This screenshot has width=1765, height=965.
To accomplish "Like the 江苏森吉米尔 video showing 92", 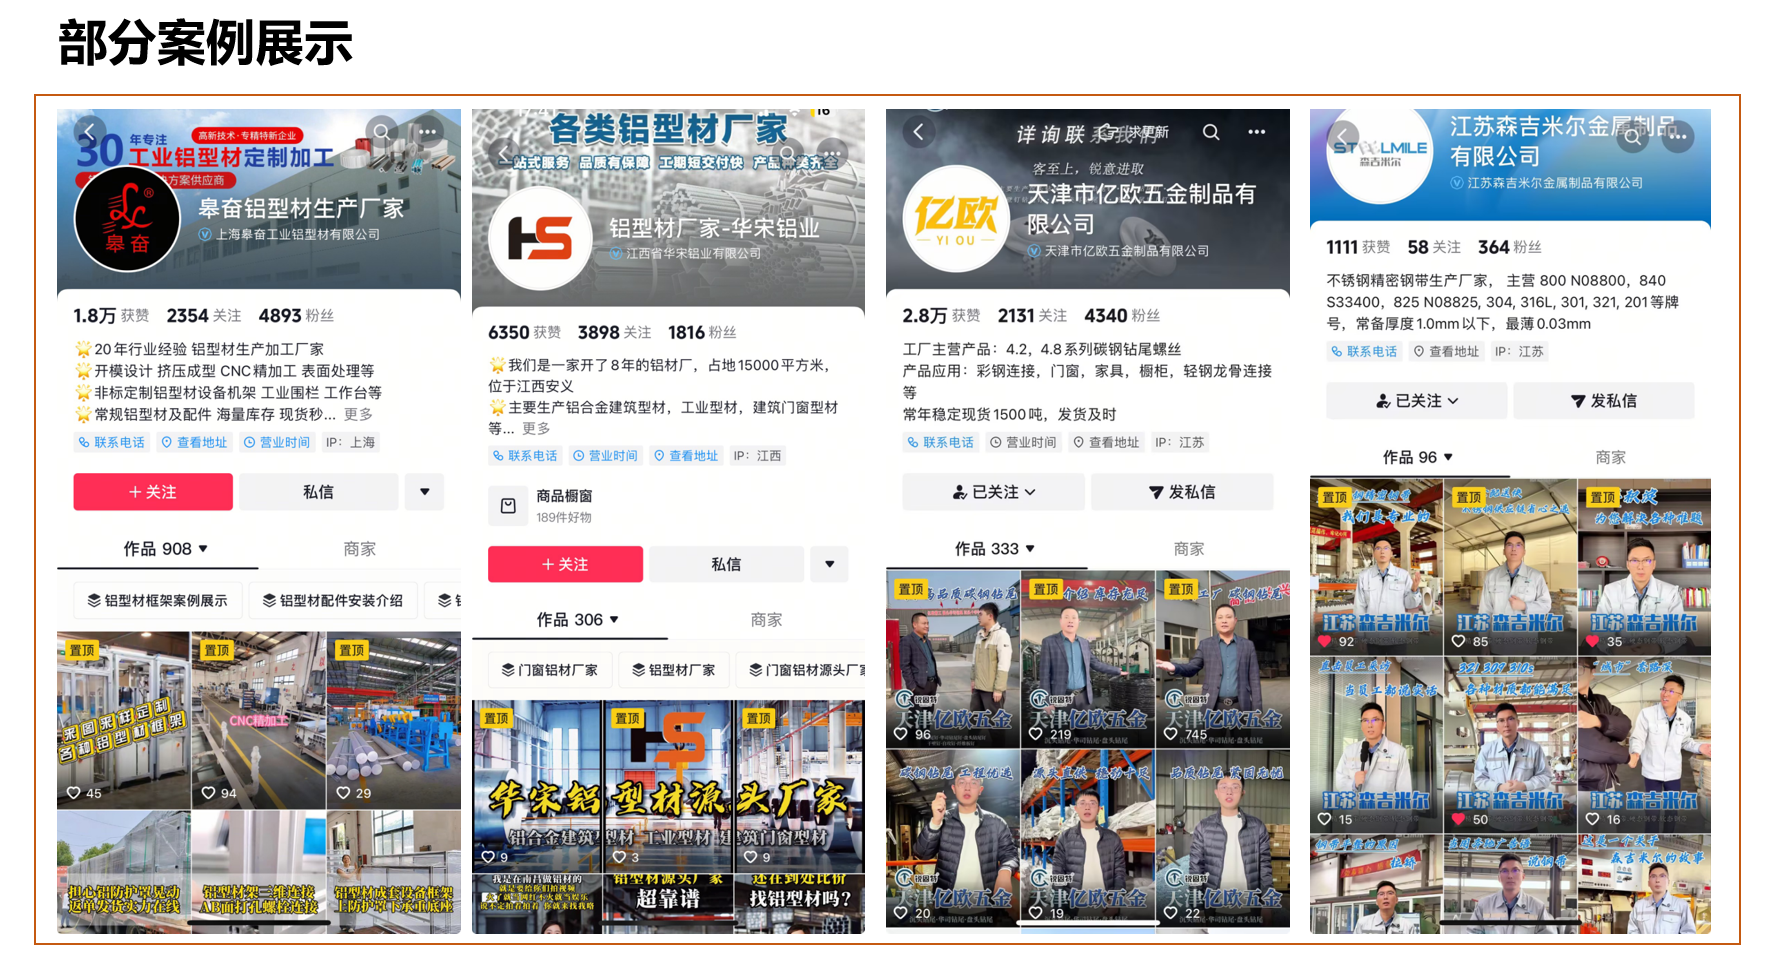I will [x=1325, y=641].
